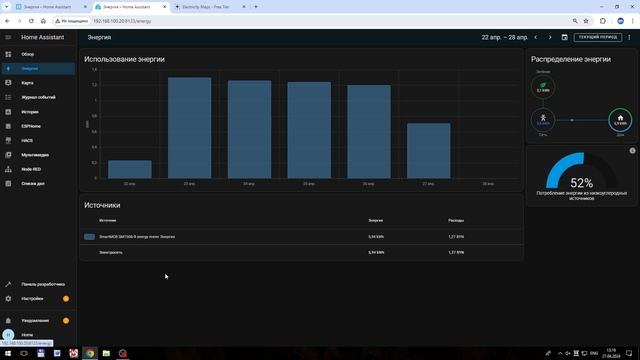
Task: Click the browser zoom magnifier icon
Action: 575,21
